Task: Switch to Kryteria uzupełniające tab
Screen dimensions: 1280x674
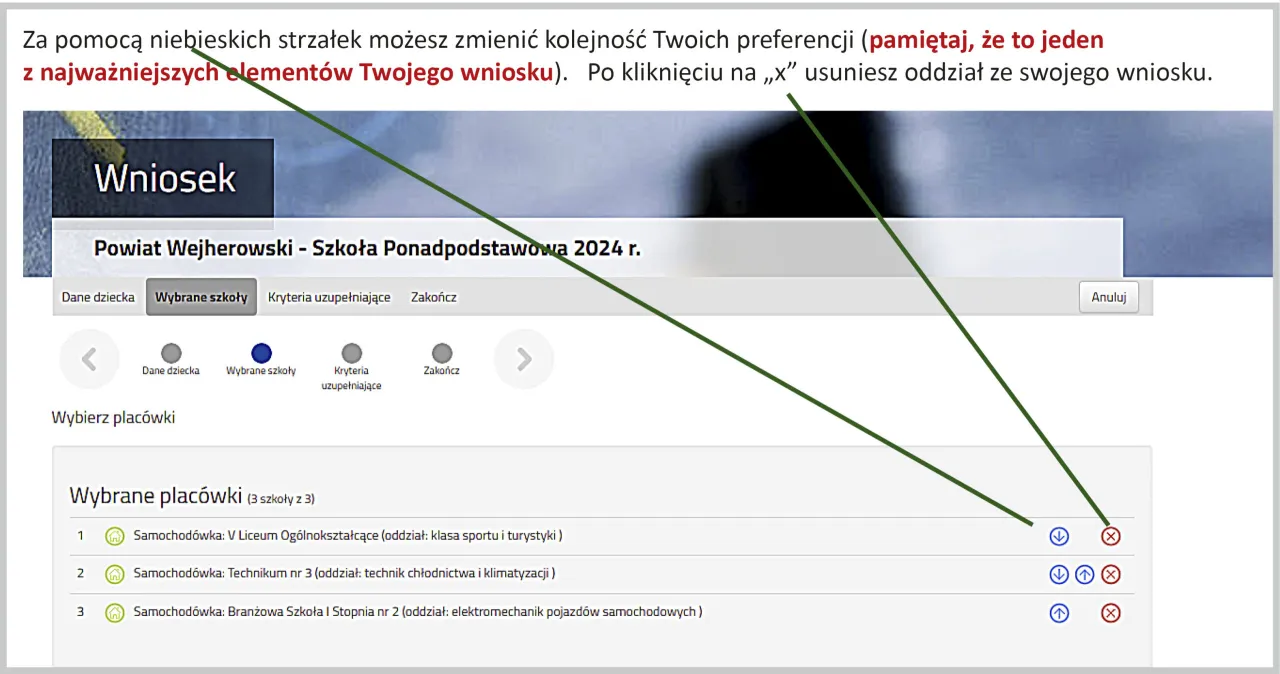Action: pos(329,297)
